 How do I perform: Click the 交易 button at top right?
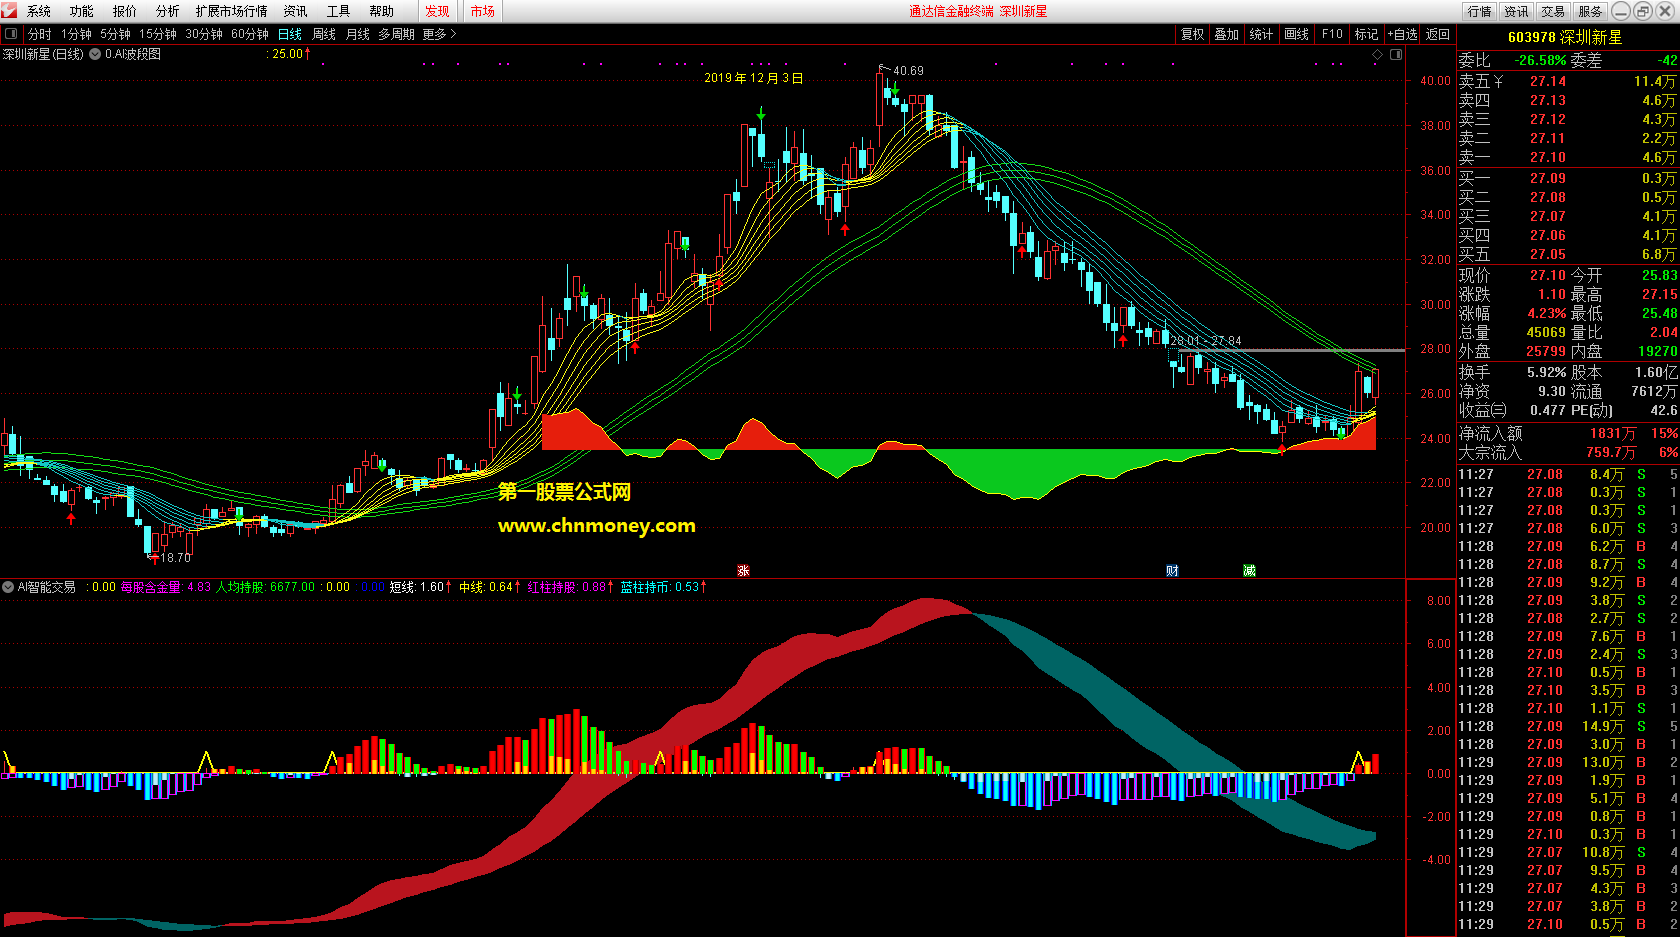coord(1553,11)
